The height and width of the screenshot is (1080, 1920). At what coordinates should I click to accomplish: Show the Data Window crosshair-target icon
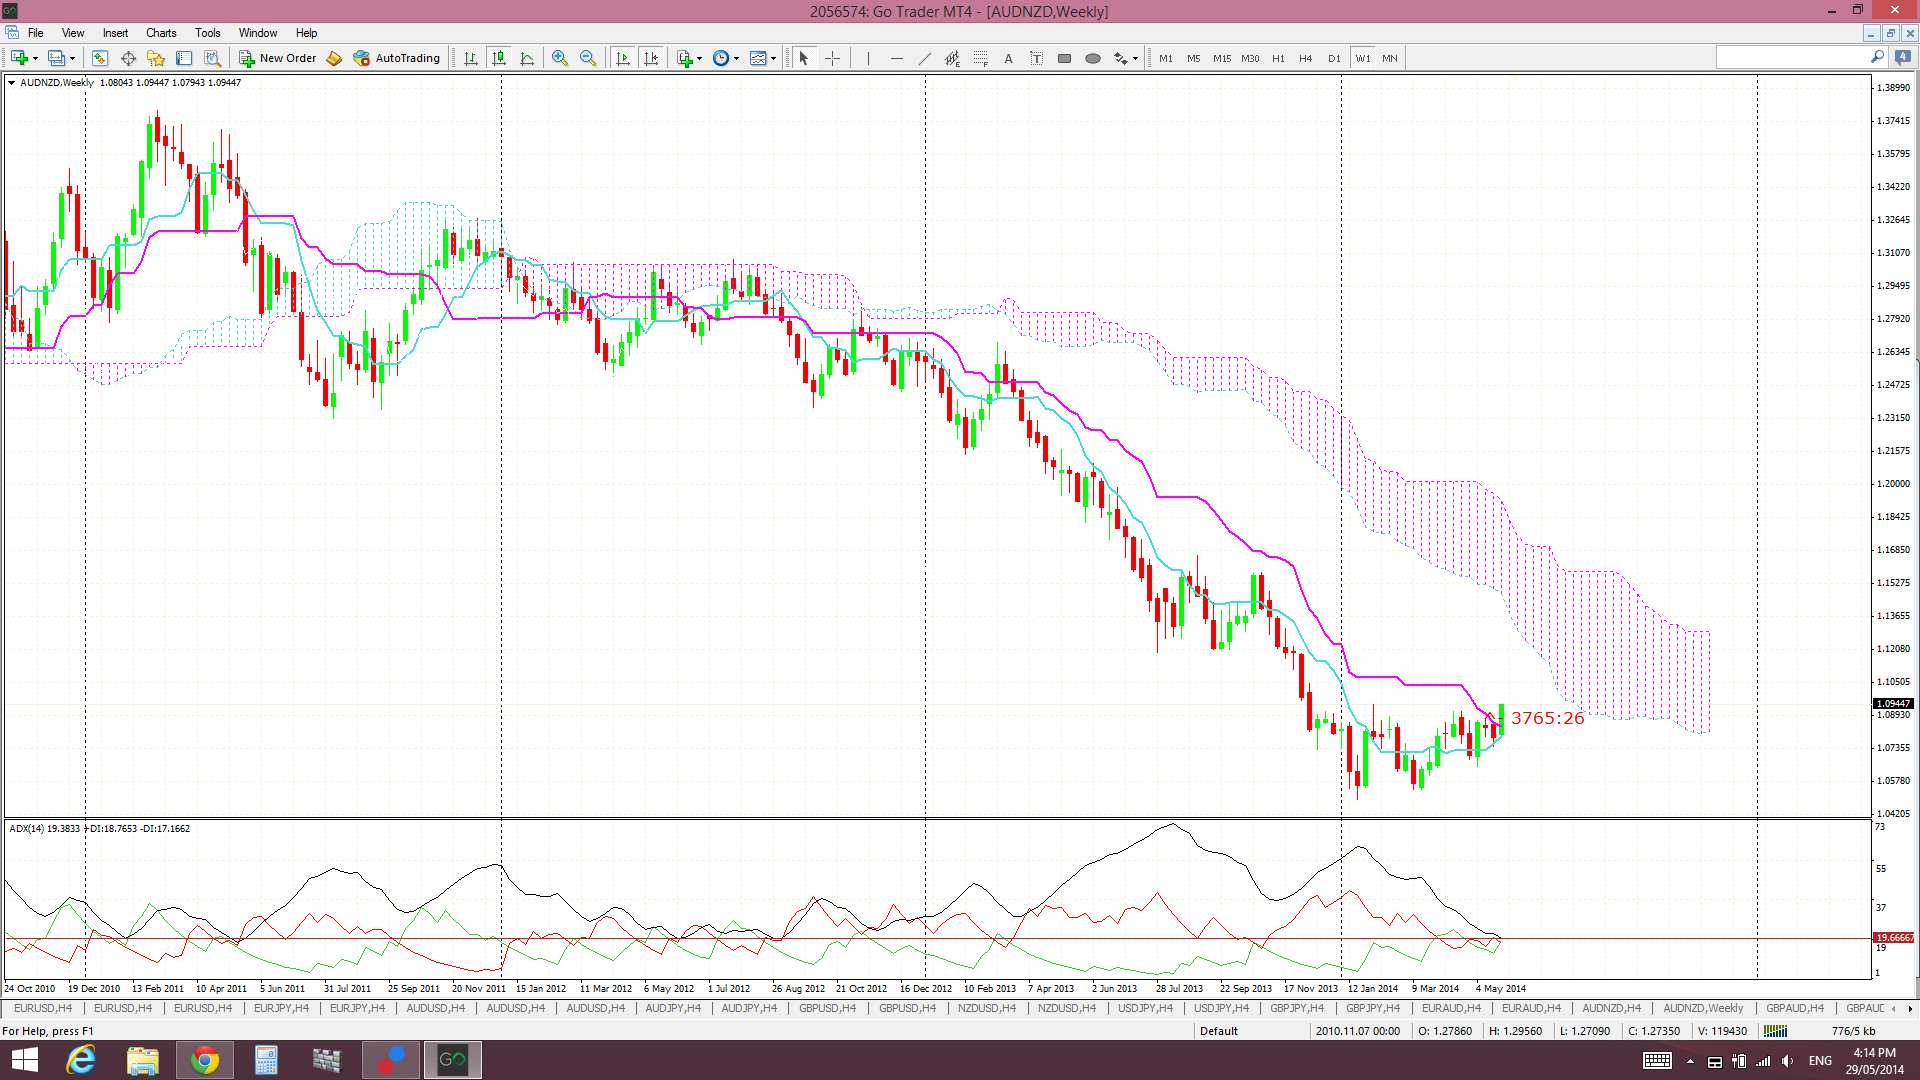coord(128,58)
